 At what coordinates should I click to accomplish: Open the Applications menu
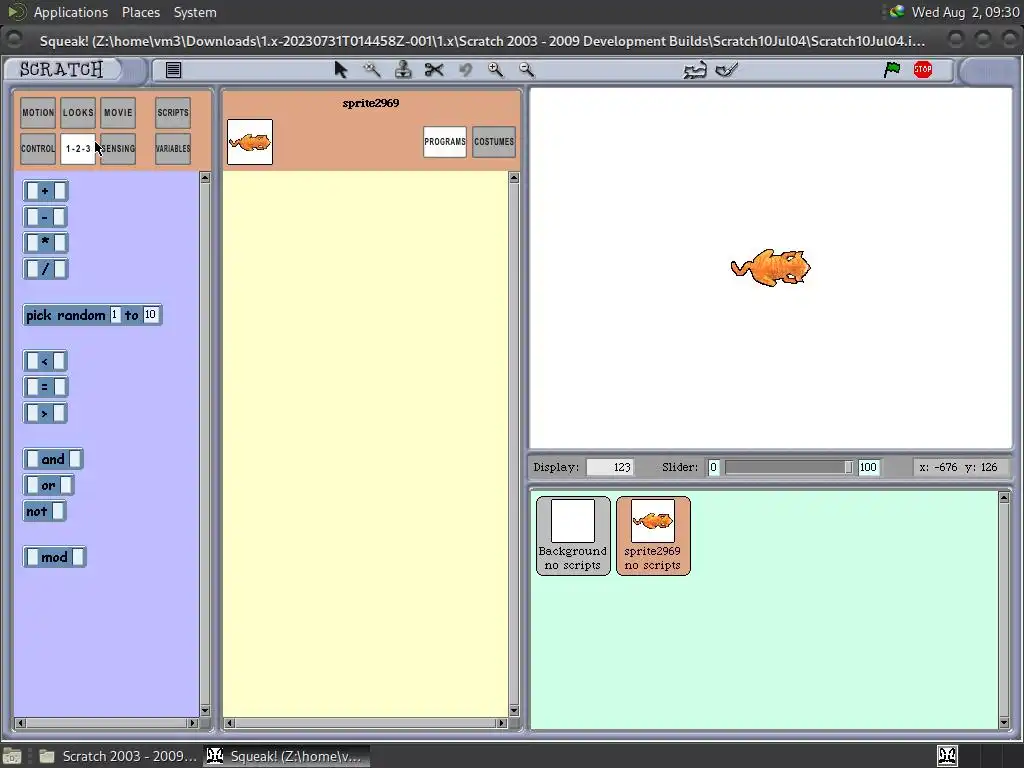pyautogui.click(x=71, y=12)
